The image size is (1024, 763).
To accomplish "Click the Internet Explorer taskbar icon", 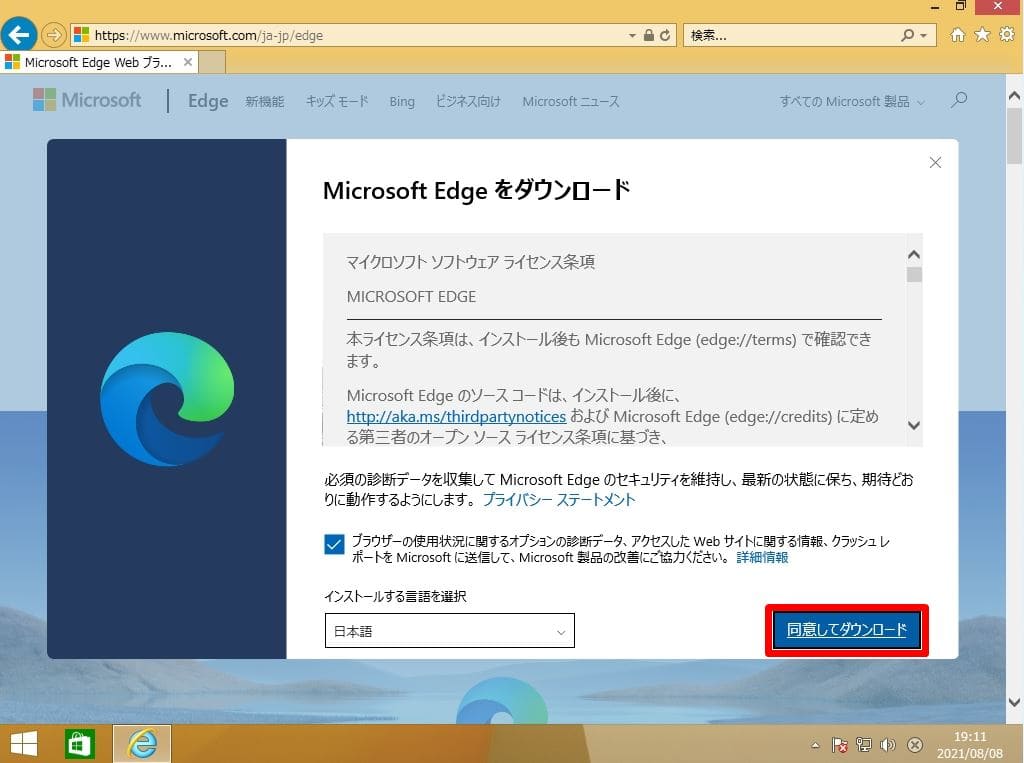I will [x=142, y=744].
